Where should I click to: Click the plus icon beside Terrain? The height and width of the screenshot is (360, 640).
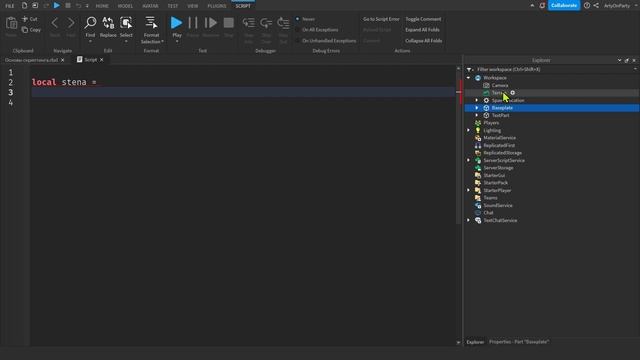(513, 93)
